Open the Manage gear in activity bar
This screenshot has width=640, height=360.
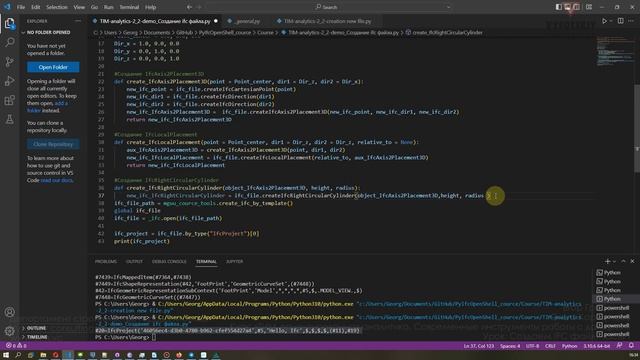[x=9, y=331]
